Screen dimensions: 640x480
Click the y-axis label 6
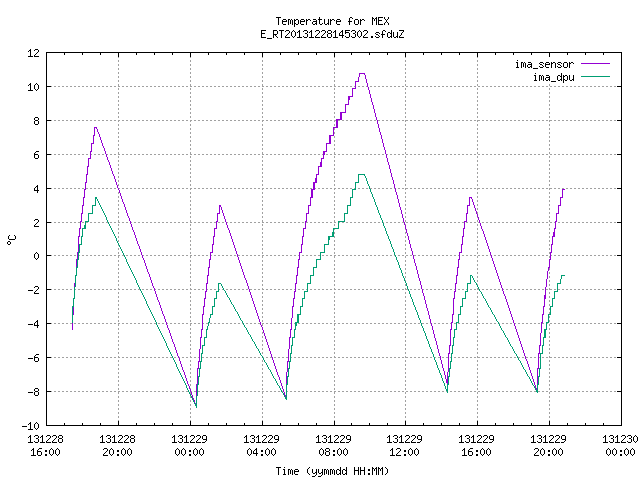tap(37, 155)
